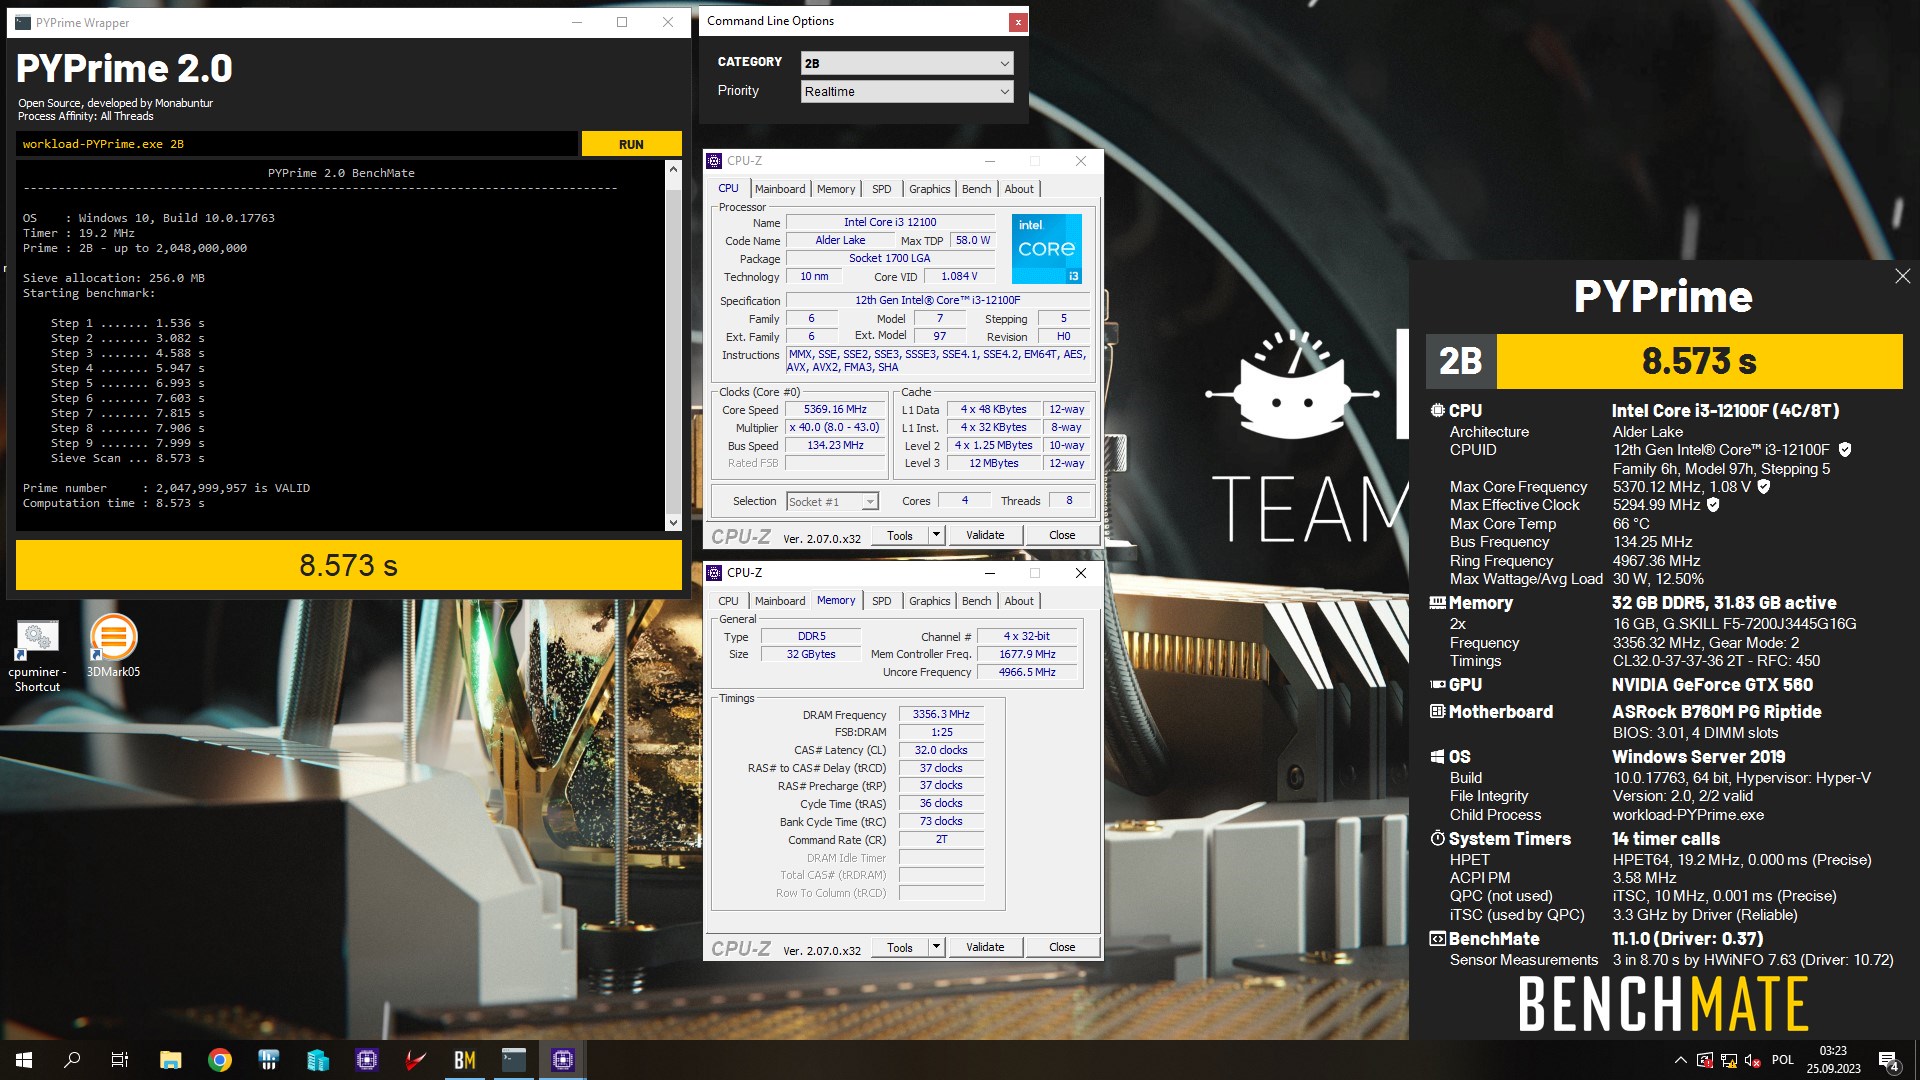1920x1080 pixels.
Task: Open the blue server buildings taskbar app
Action: tap(318, 1060)
